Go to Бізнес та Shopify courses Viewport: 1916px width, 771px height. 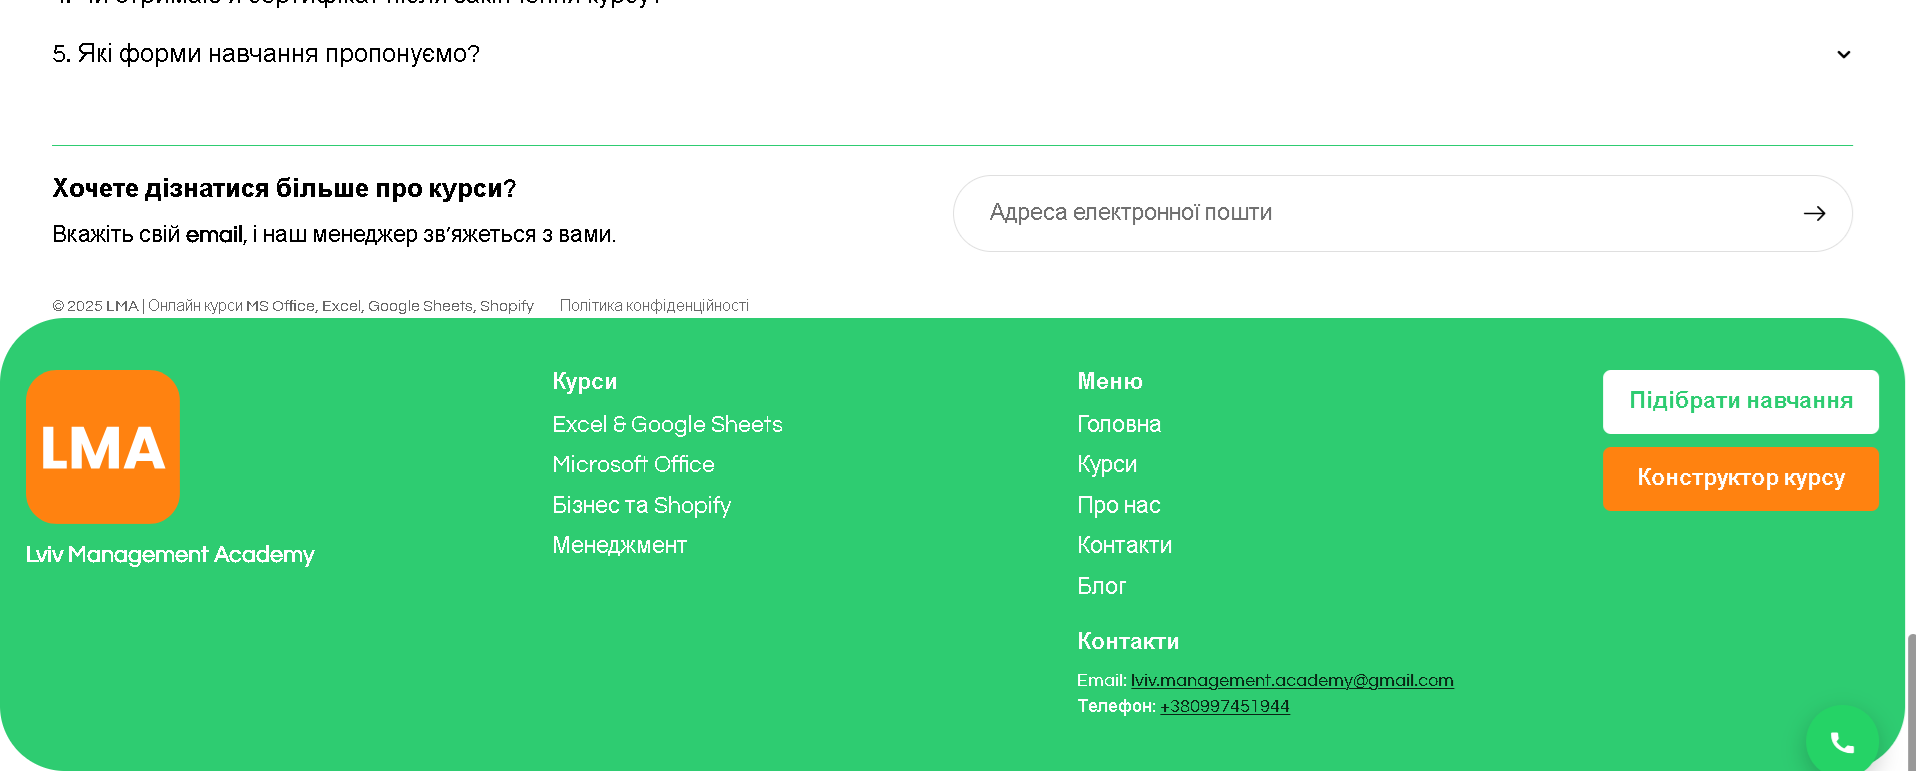(641, 506)
